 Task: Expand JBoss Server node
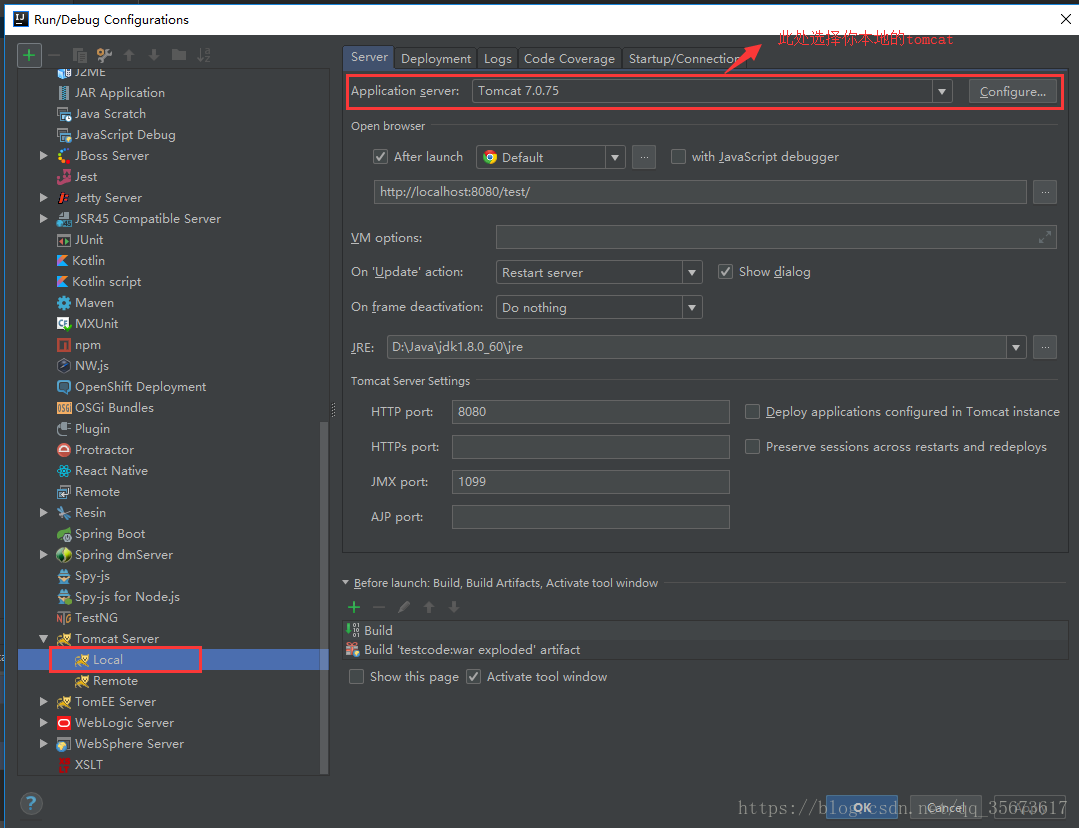coord(43,156)
